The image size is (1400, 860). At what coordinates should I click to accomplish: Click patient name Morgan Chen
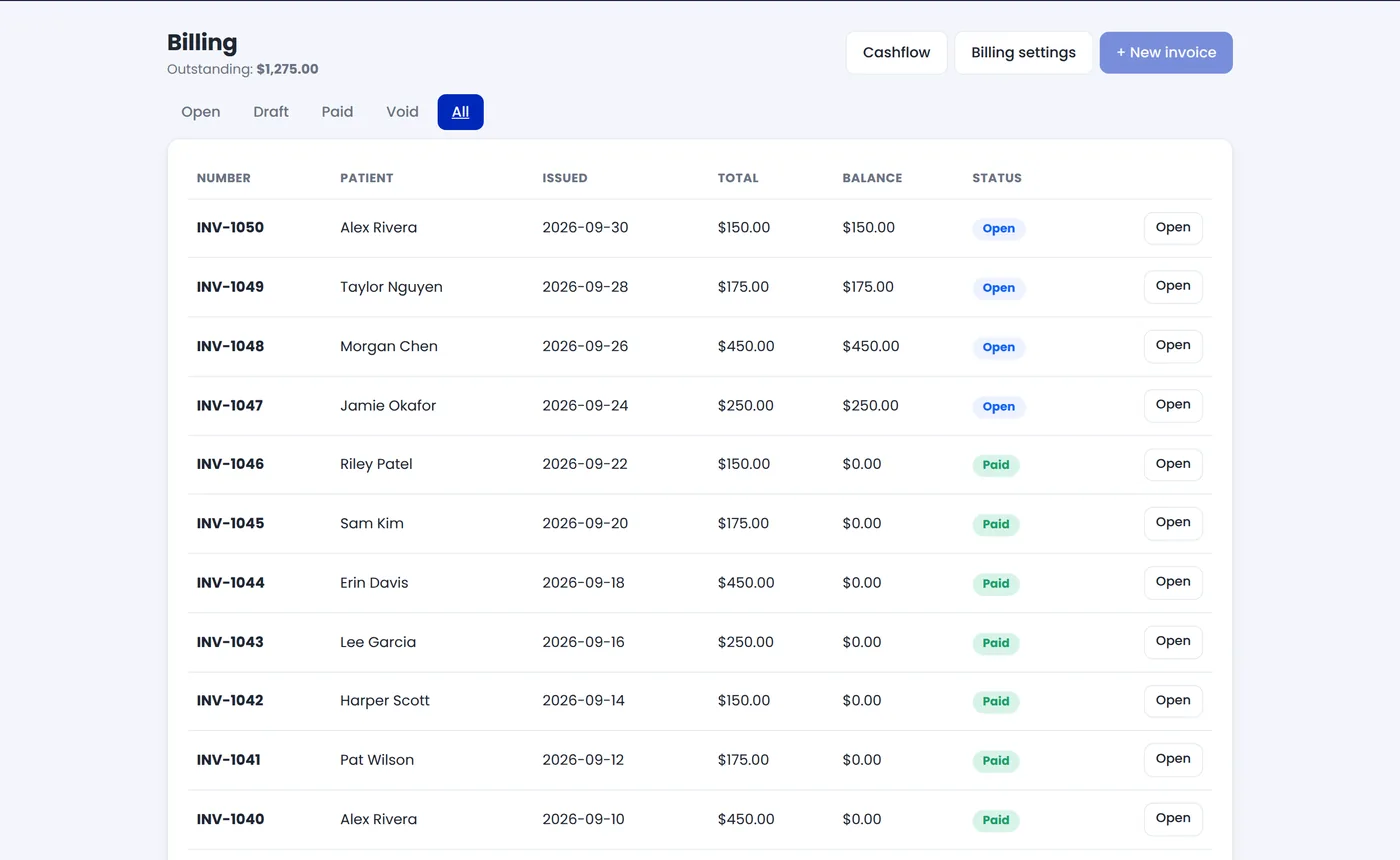point(389,346)
